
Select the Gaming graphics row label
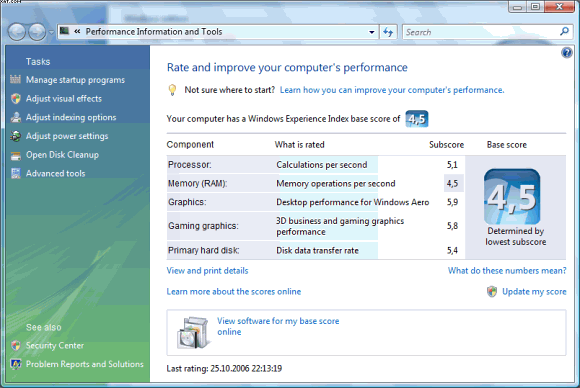203,226
